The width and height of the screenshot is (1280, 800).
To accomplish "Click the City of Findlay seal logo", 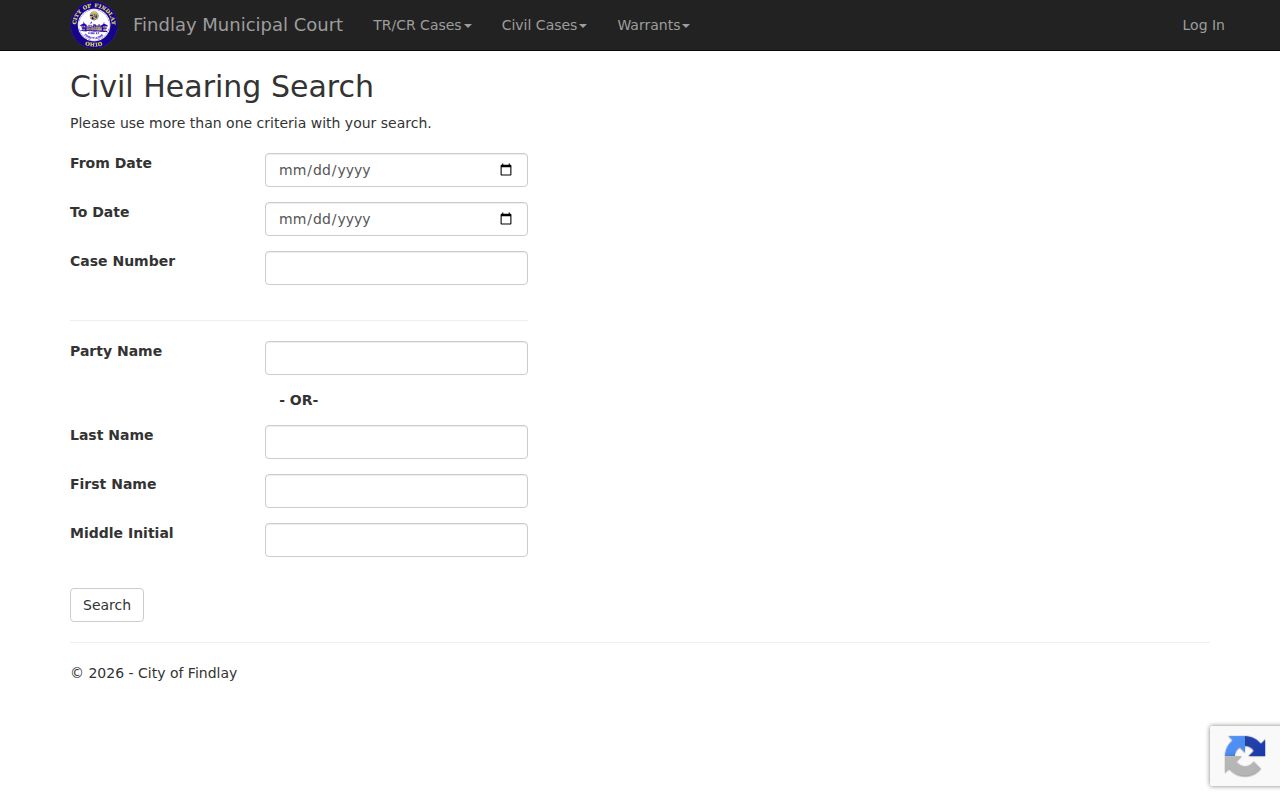I will [94, 25].
